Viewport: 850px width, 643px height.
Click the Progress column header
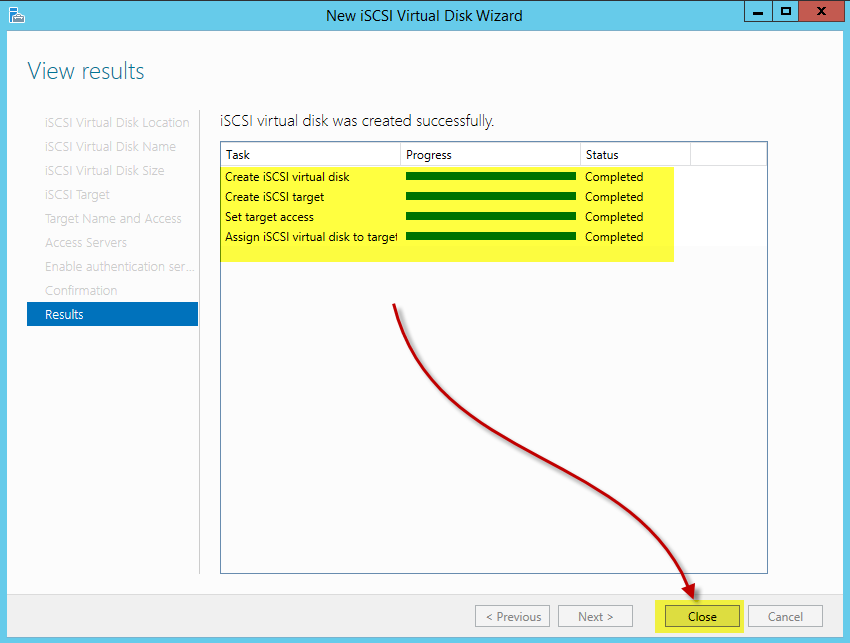(x=491, y=155)
